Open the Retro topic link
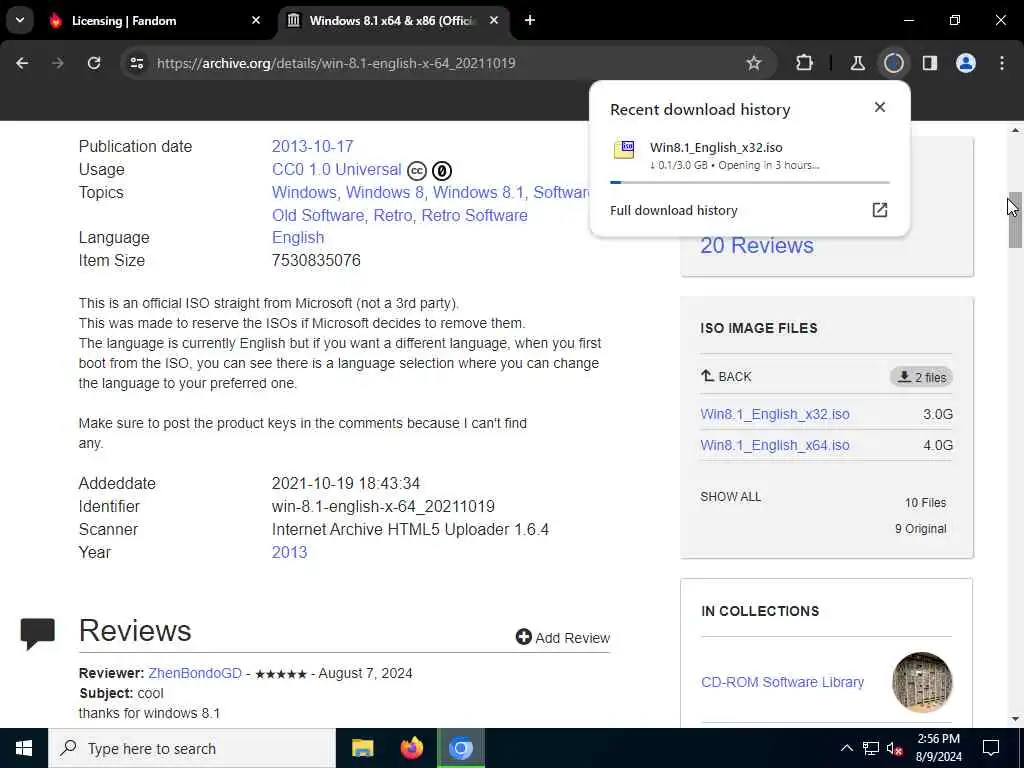1024x768 pixels. pyautogui.click(x=392, y=215)
